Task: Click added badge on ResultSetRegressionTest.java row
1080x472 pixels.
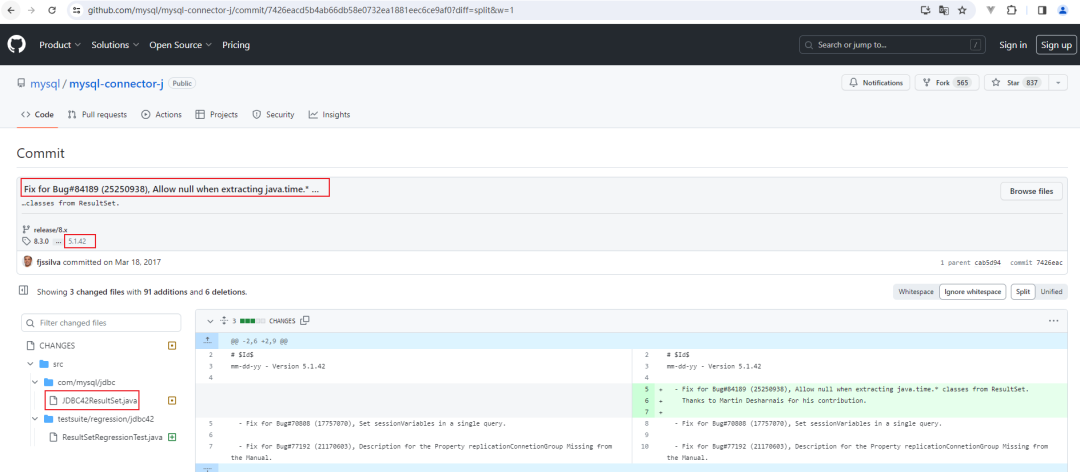Action: pyautogui.click(x=172, y=437)
